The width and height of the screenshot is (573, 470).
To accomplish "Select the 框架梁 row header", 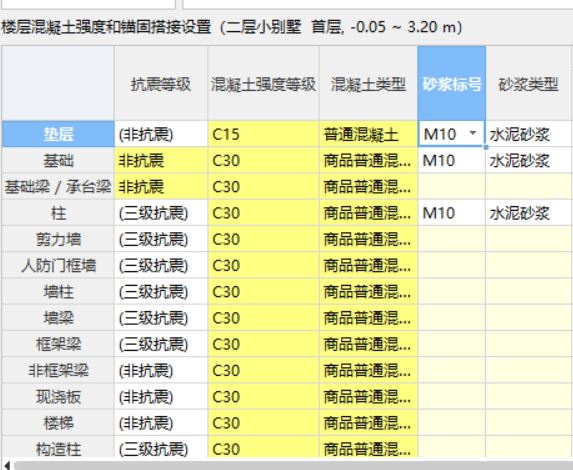I will (58, 344).
